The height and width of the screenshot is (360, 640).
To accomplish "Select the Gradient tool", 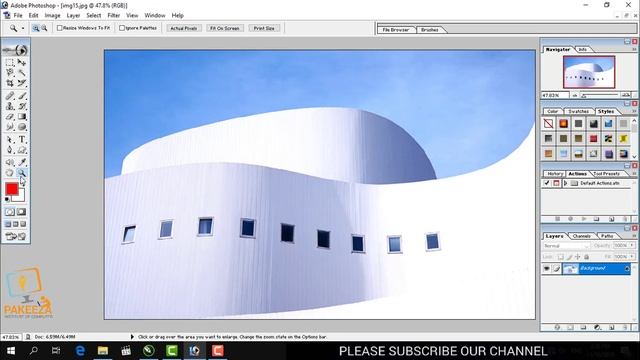I will tap(22, 117).
